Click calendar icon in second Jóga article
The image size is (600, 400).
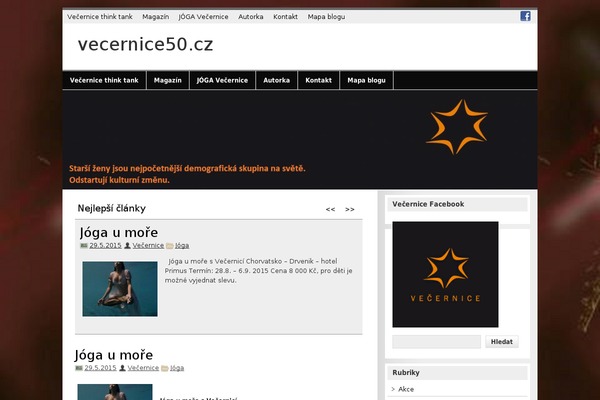pyautogui.click(x=79, y=368)
